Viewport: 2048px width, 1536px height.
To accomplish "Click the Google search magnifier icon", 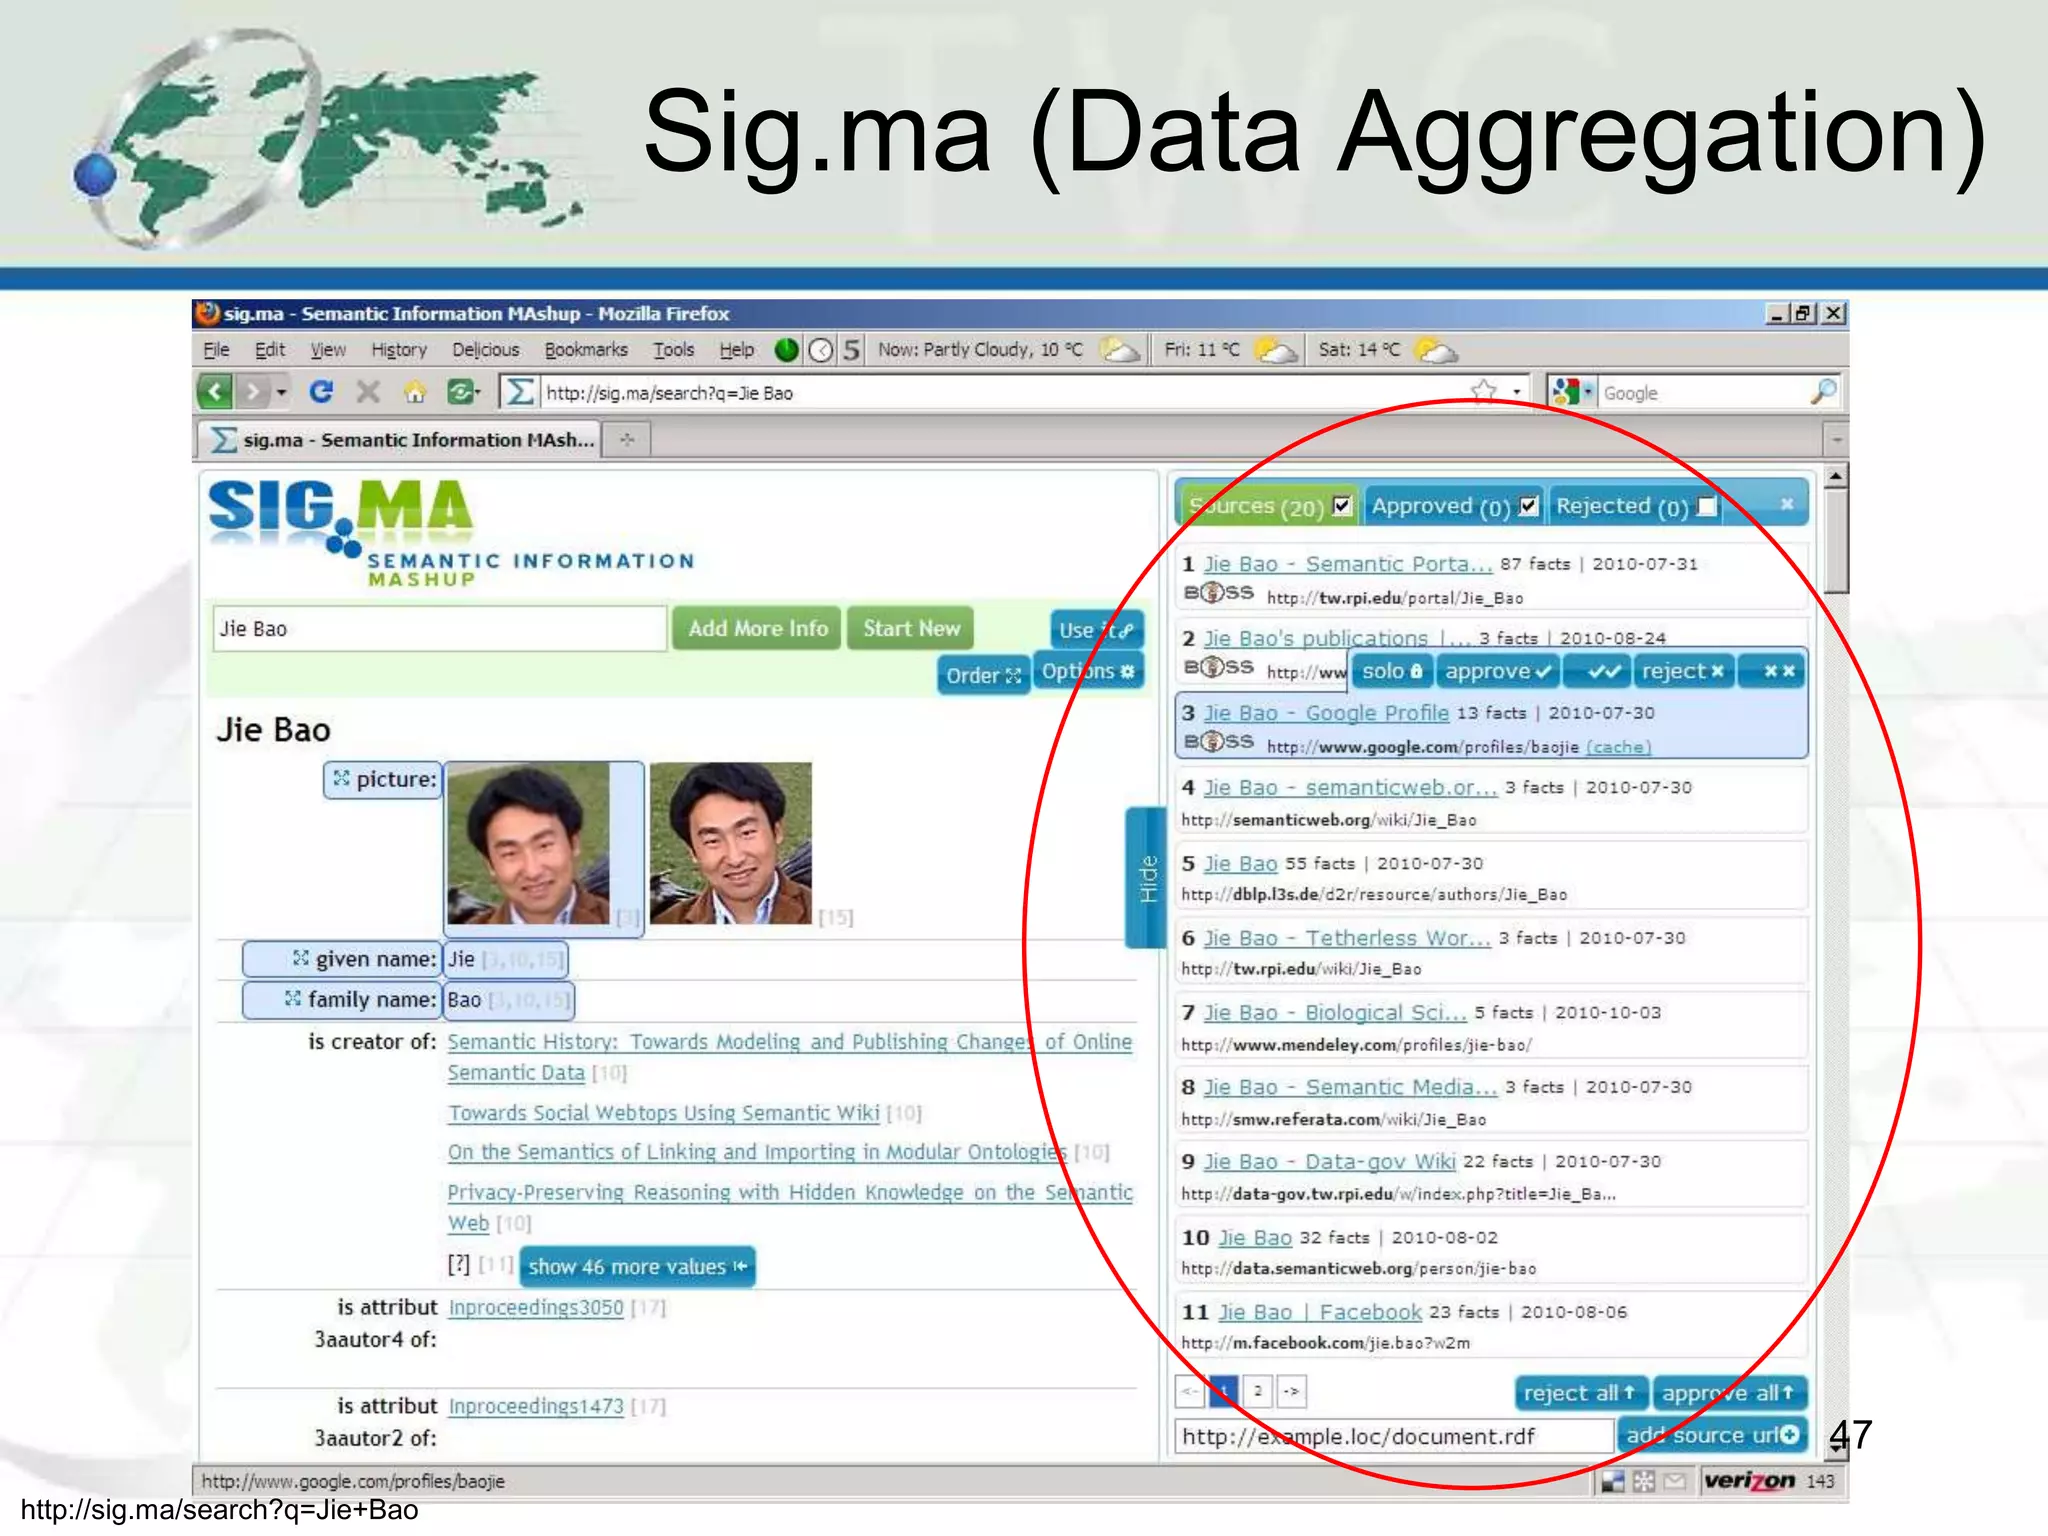I will [x=1823, y=391].
